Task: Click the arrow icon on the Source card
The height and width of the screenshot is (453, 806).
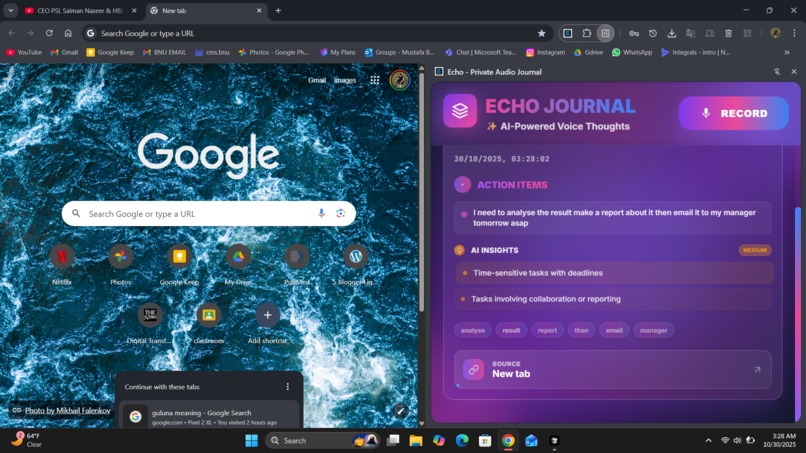Action: tap(757, 369)
